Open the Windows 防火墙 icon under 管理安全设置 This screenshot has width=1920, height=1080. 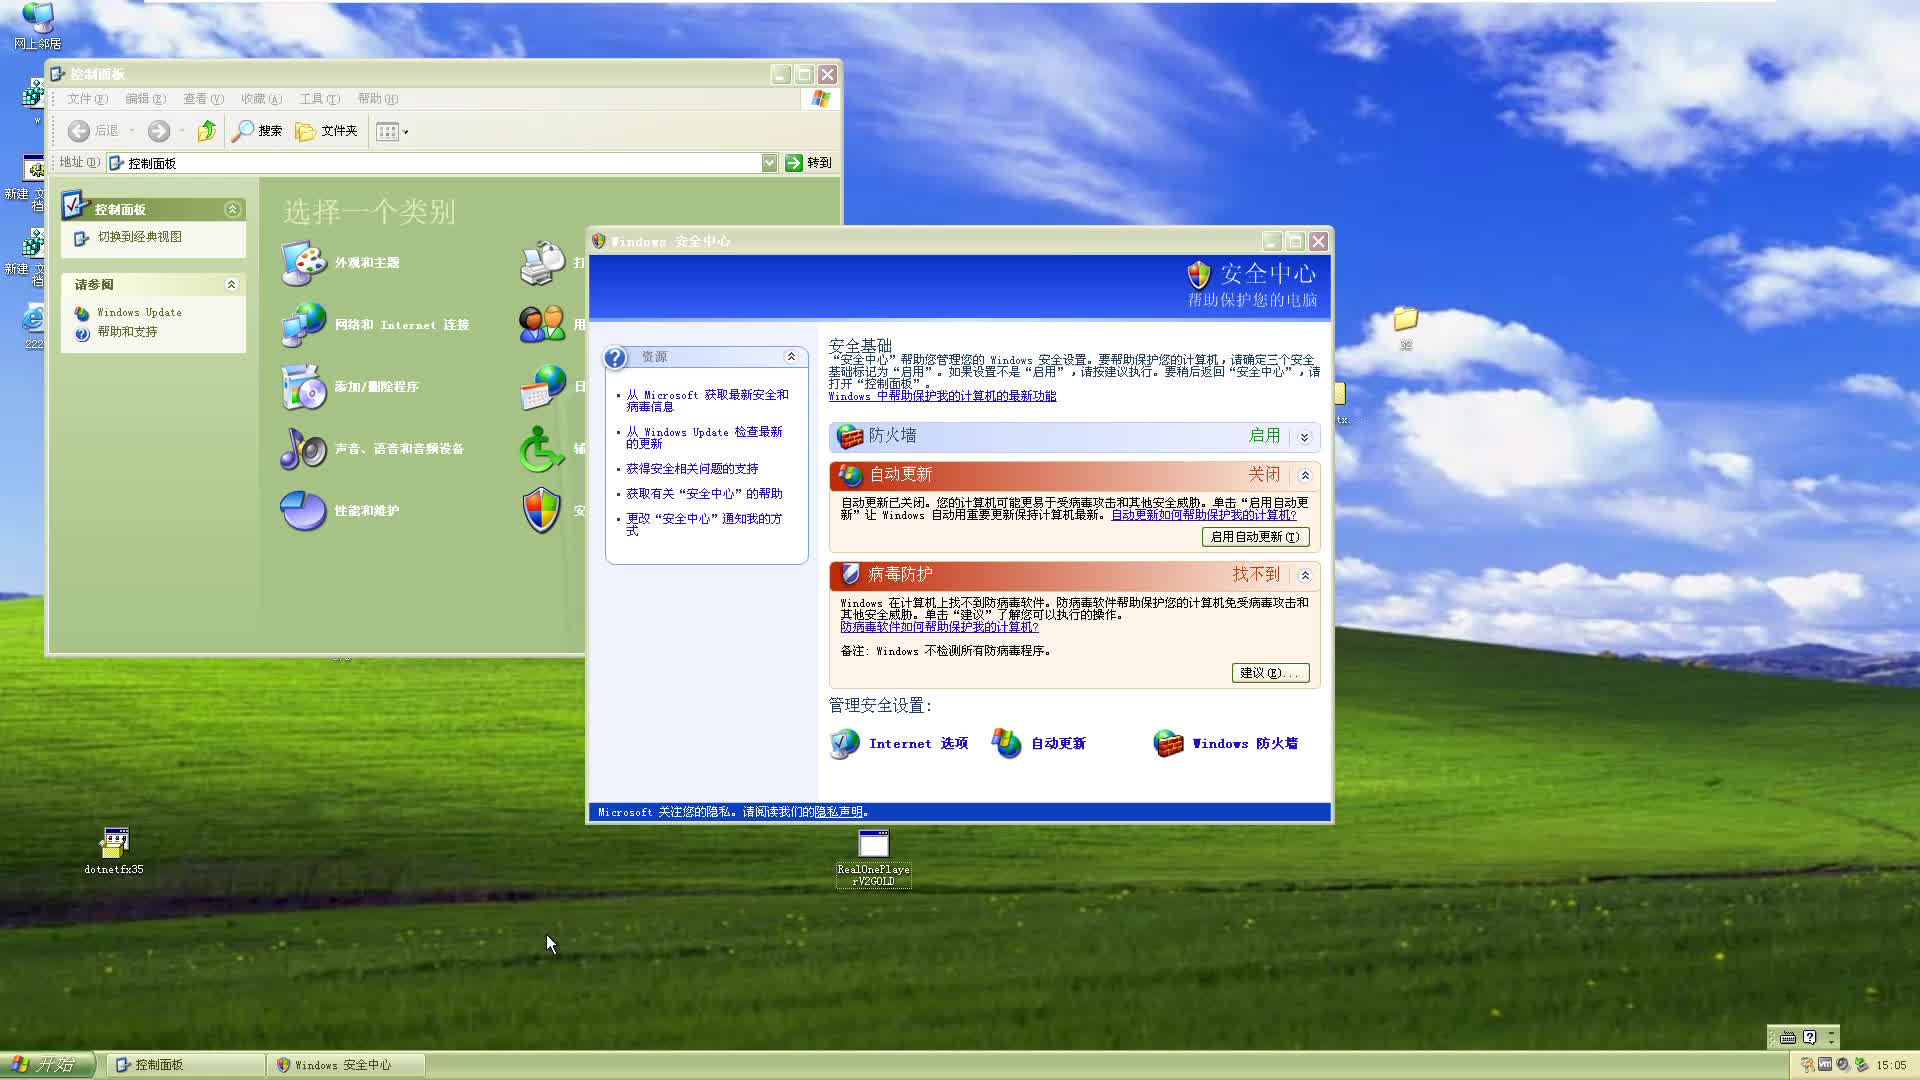tap(1168, 743)
